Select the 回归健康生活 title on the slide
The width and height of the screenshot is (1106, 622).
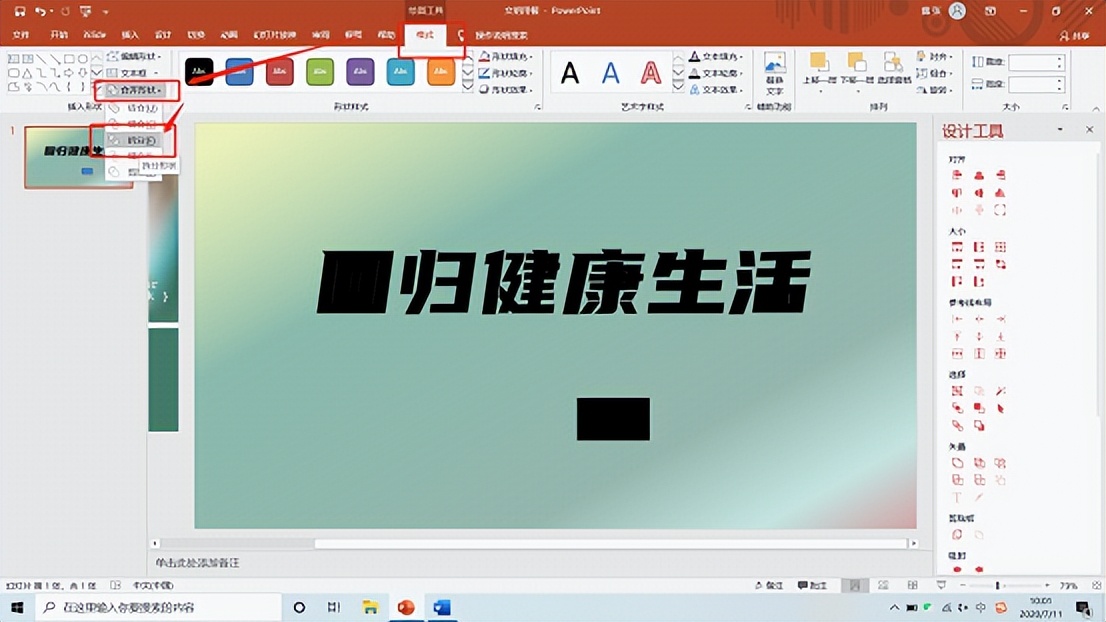pyautogui.click(x=564, y=281)
